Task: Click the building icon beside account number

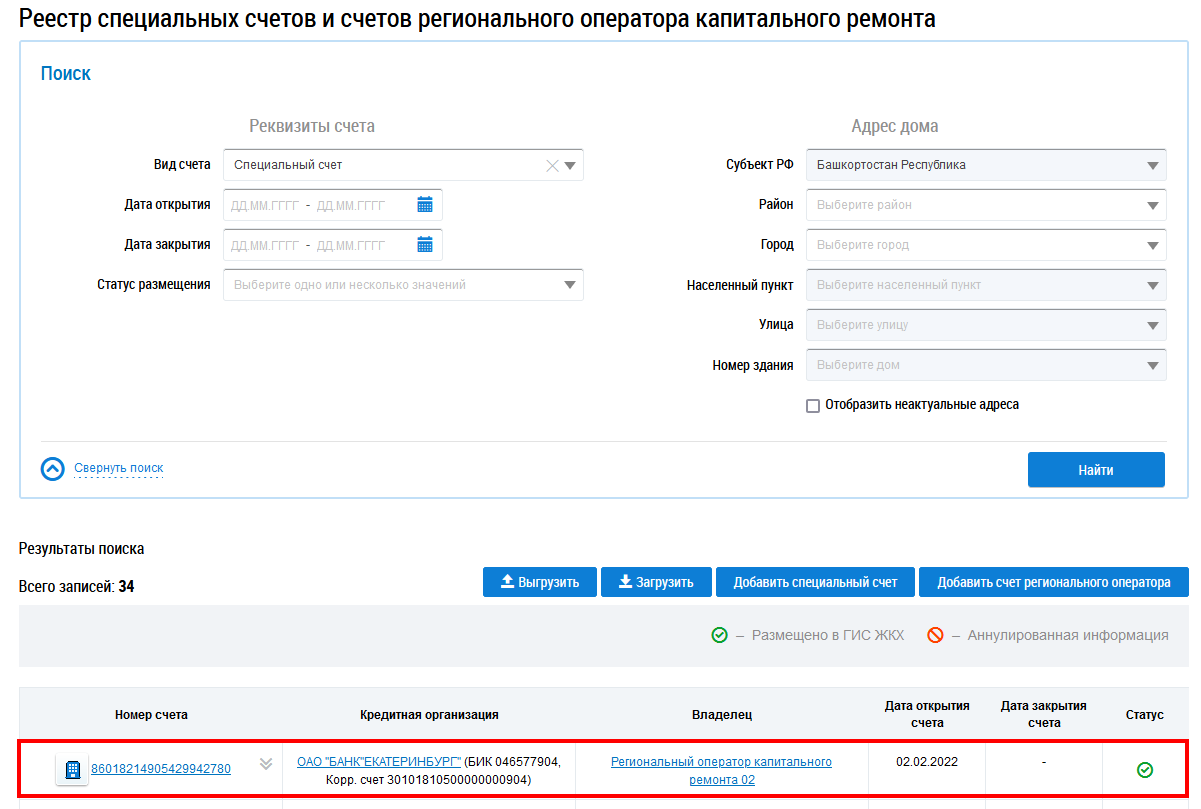Action: 72,769
